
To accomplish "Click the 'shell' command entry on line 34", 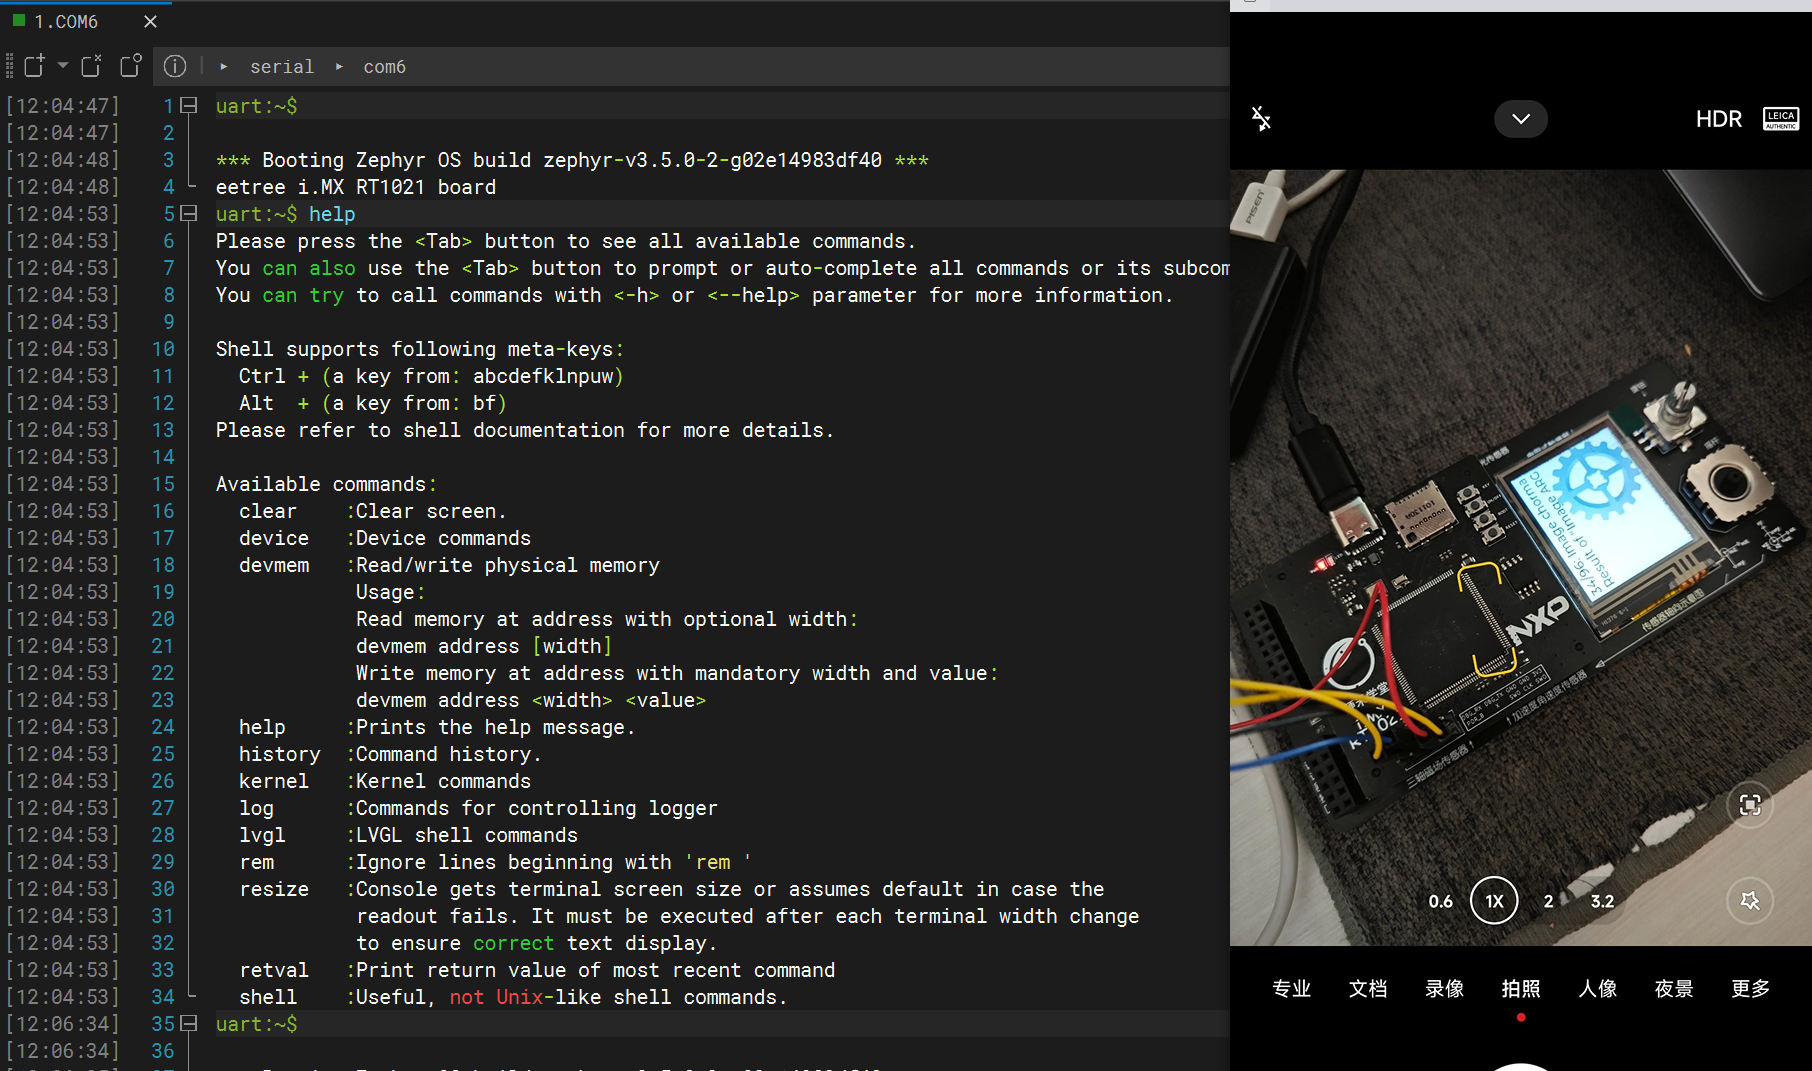I will coord(268,997).
